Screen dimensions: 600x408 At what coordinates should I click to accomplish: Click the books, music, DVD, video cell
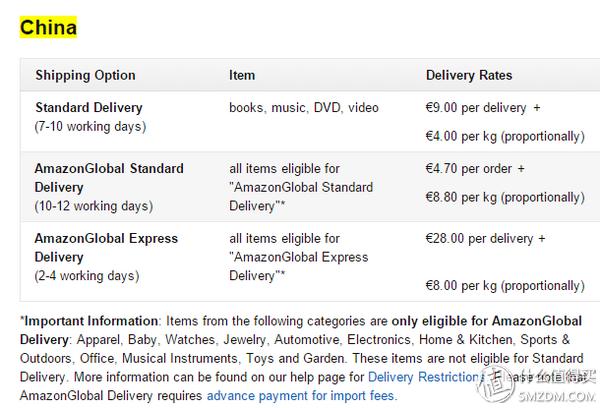(x=304, y=108)
